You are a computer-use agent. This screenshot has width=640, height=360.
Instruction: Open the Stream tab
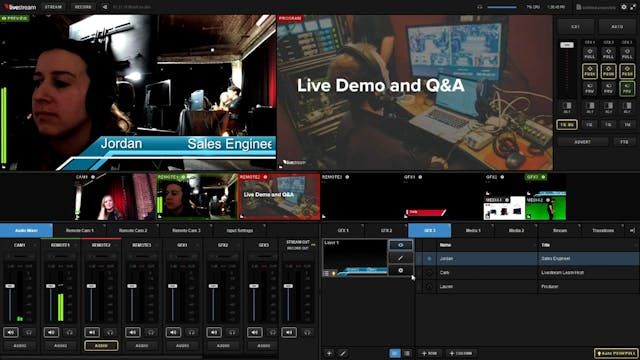(560, 231)
